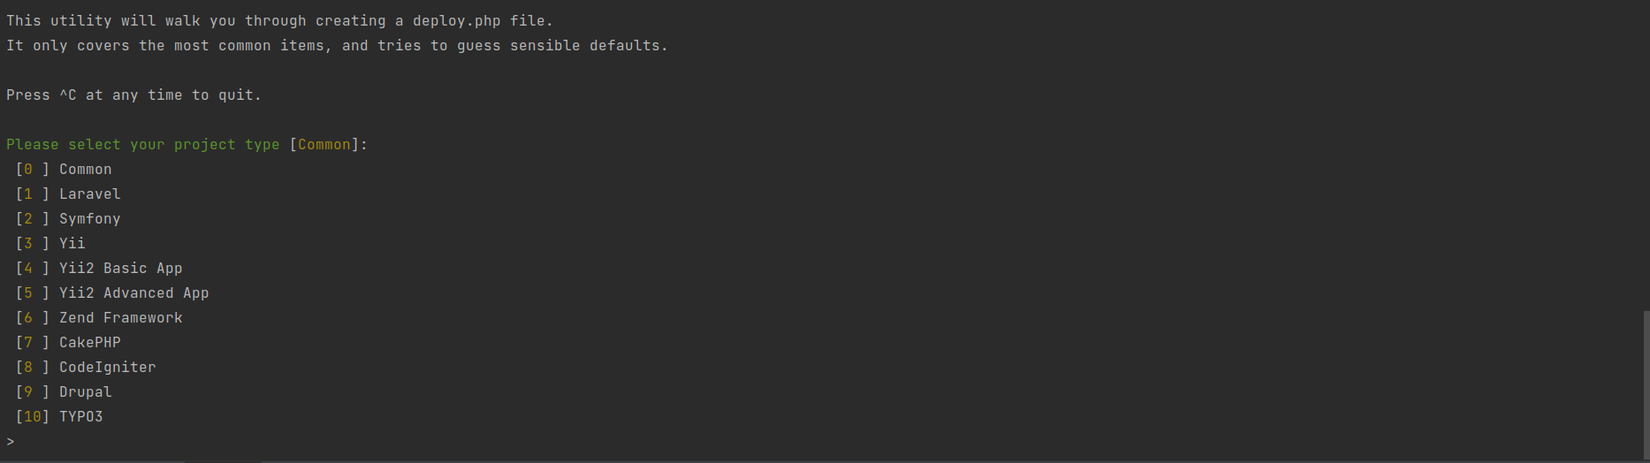
Task: Click the CakePHP list entry
Action: tap(89, 343)
